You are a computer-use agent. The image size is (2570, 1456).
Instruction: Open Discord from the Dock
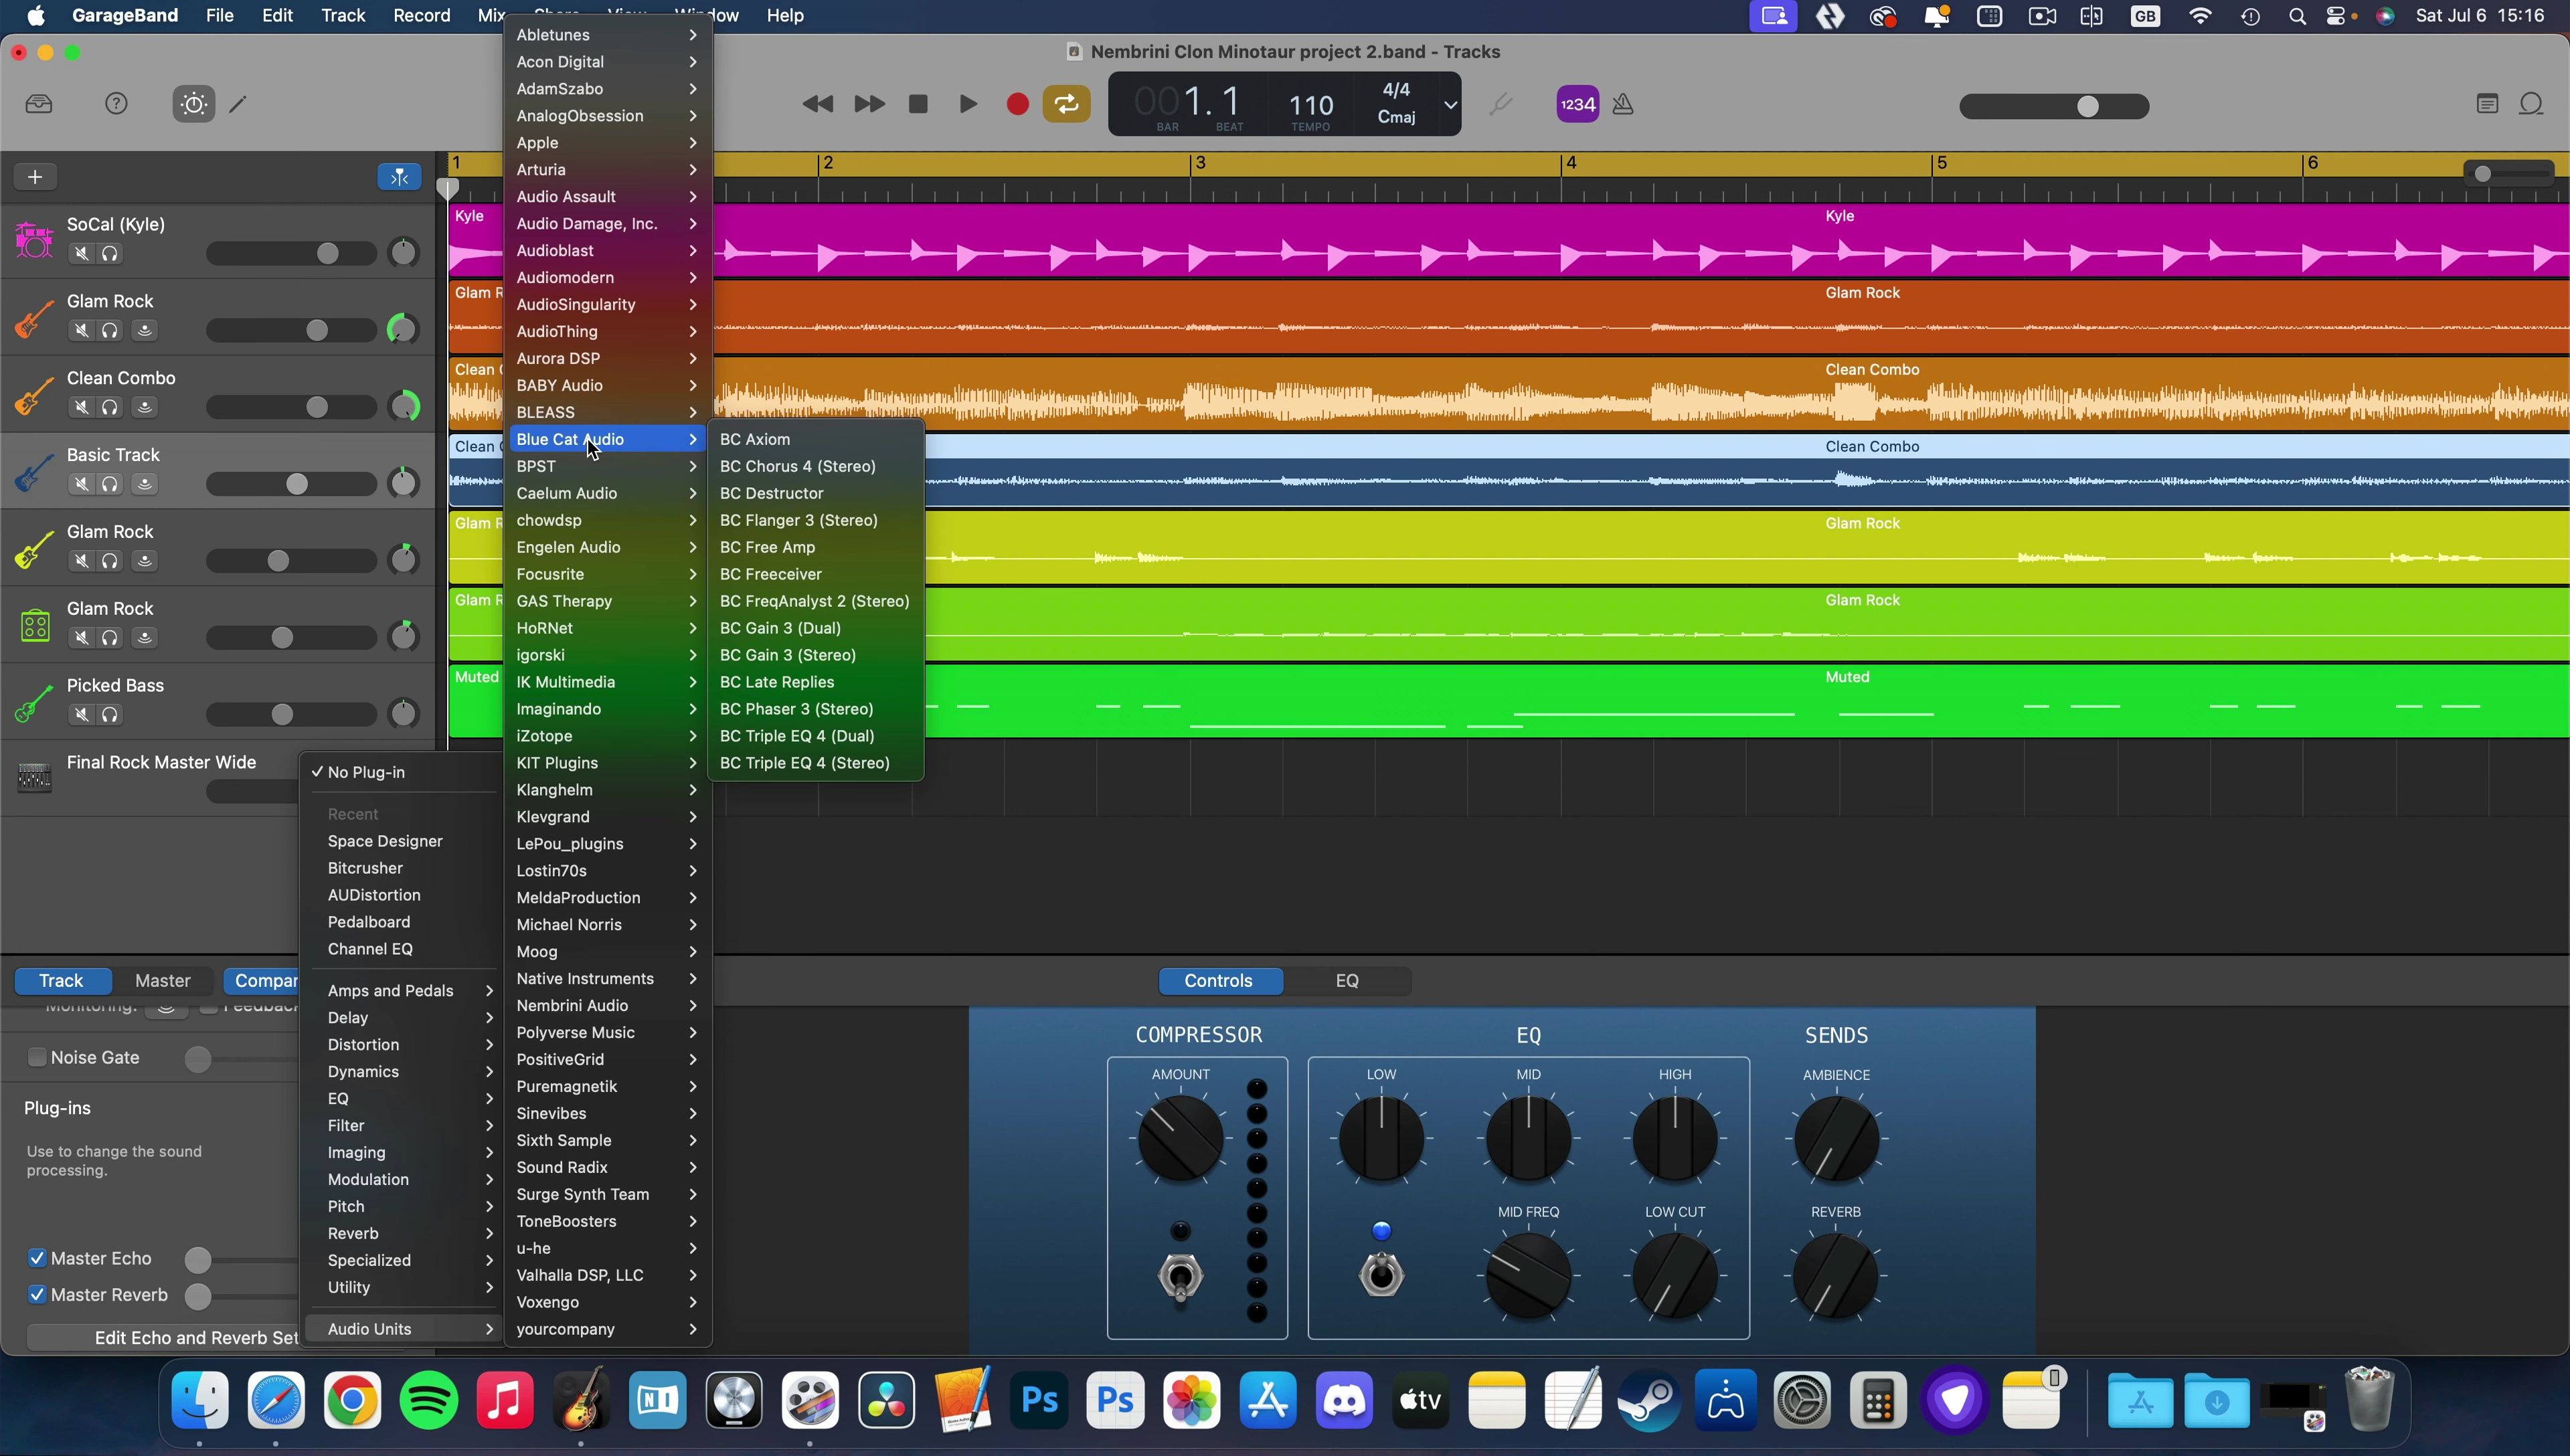(x=1344, y=1400)
